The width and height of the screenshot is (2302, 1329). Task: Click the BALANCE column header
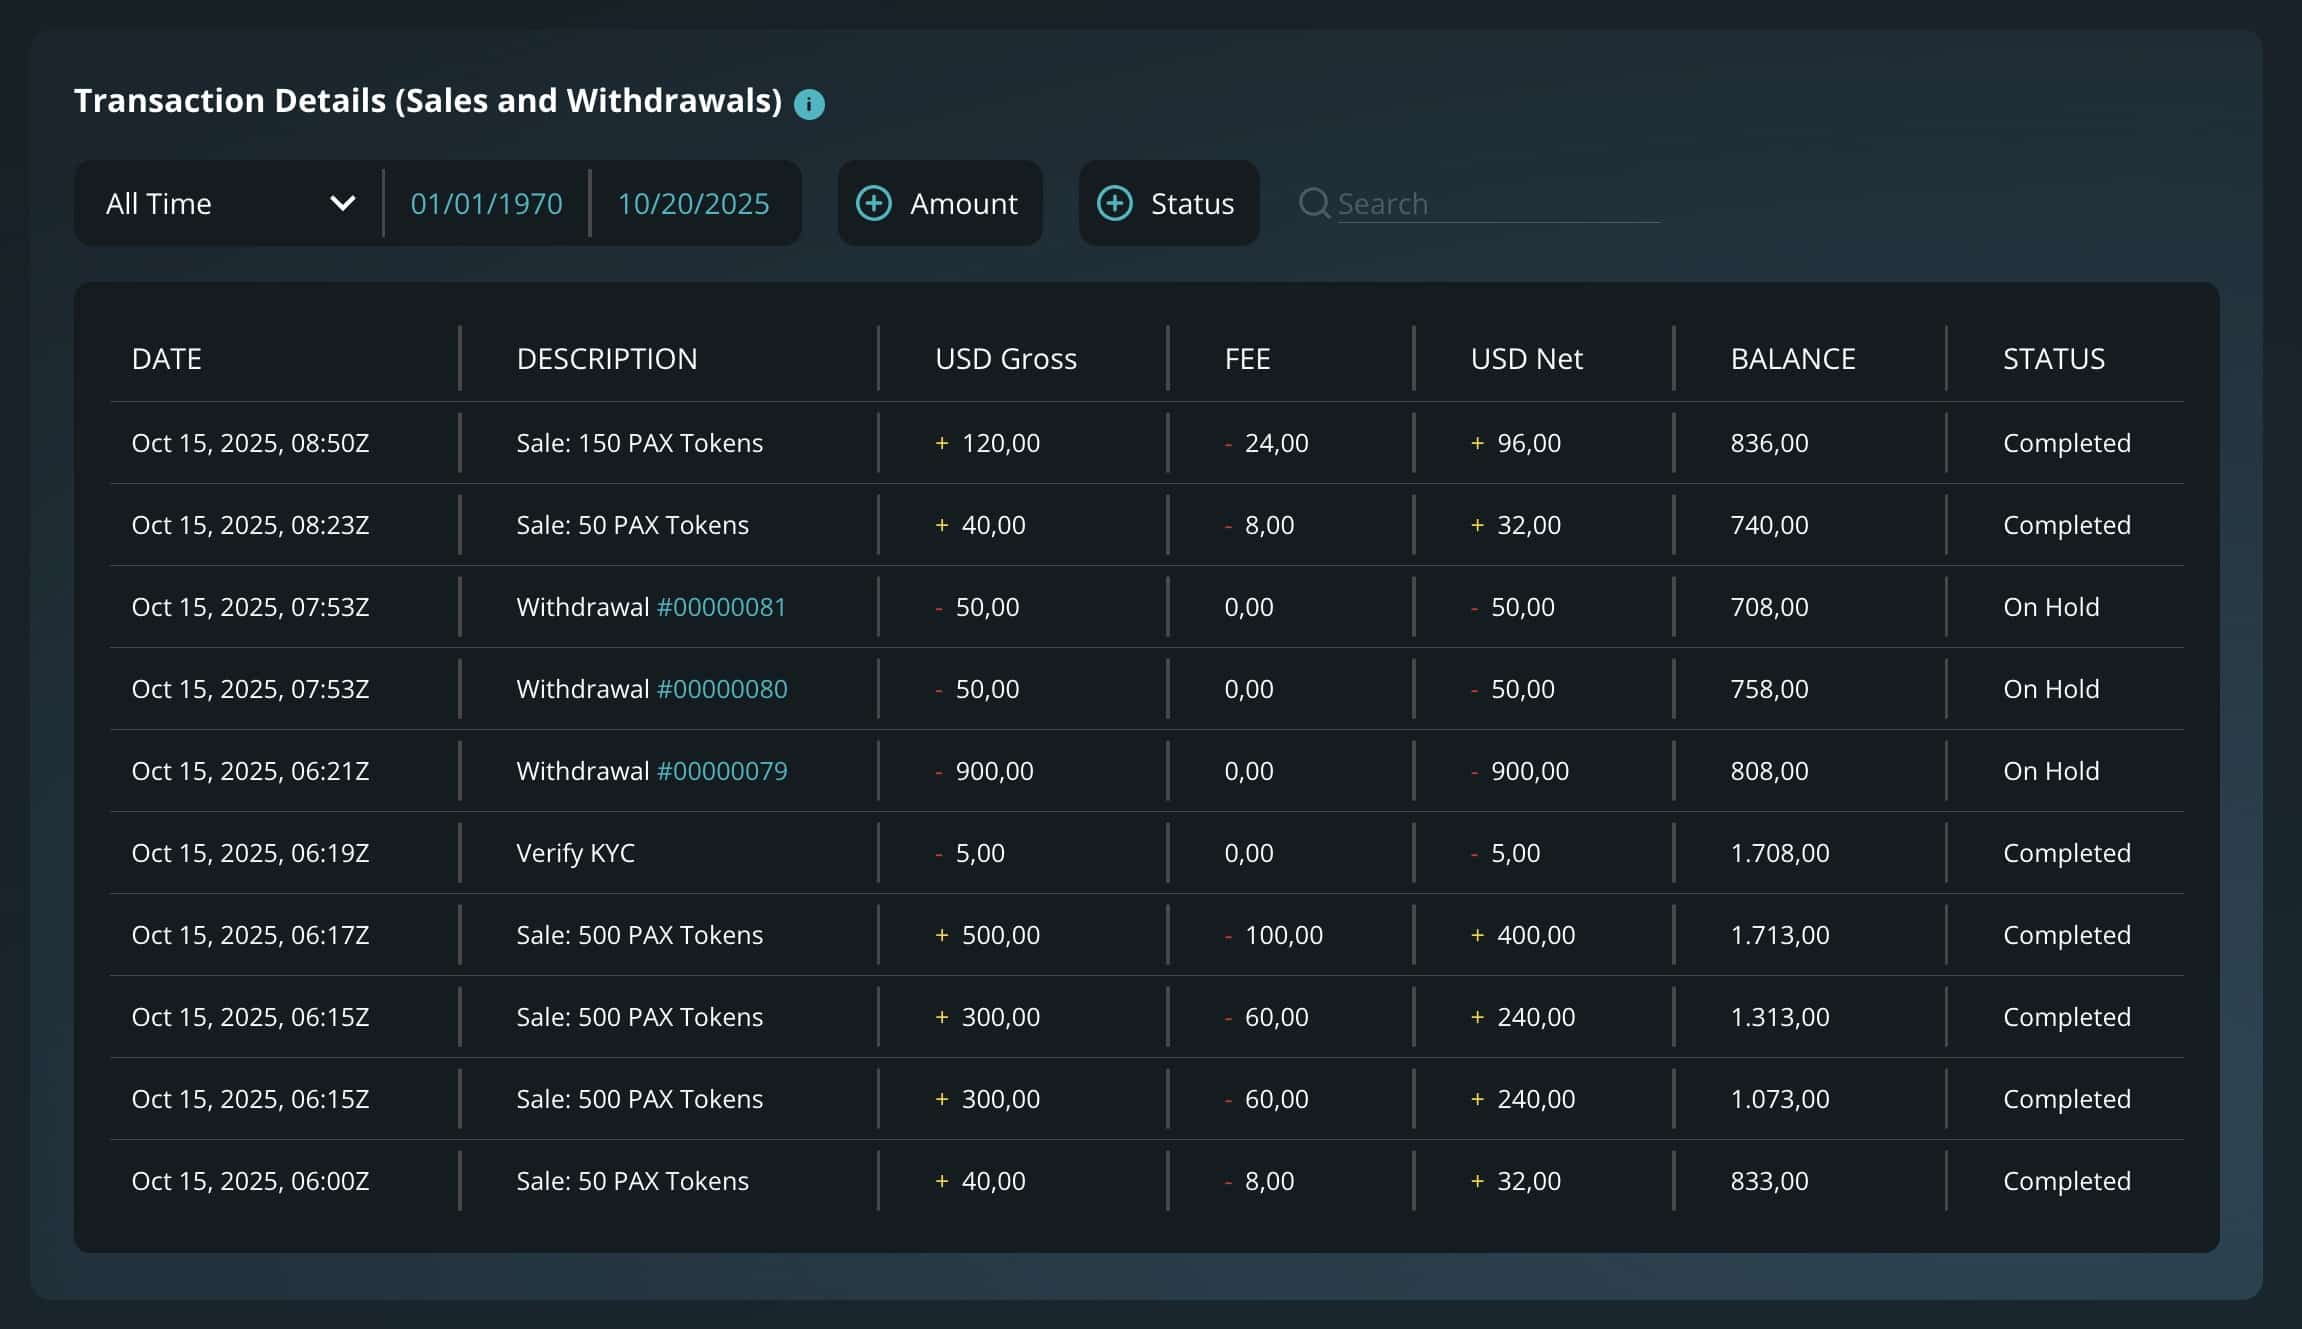(1792, 358)
